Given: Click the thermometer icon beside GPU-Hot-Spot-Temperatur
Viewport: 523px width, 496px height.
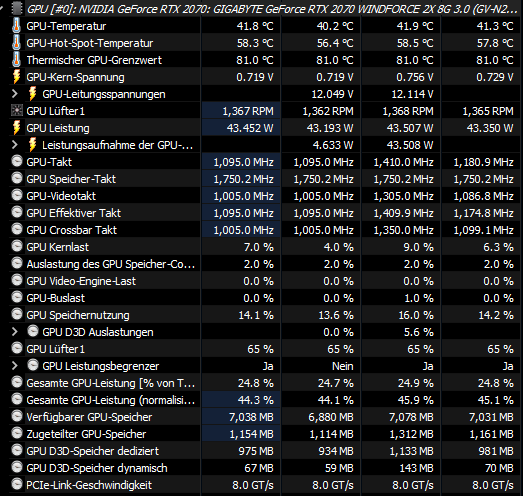Looking at the screenshot, I should pos(16,43).
